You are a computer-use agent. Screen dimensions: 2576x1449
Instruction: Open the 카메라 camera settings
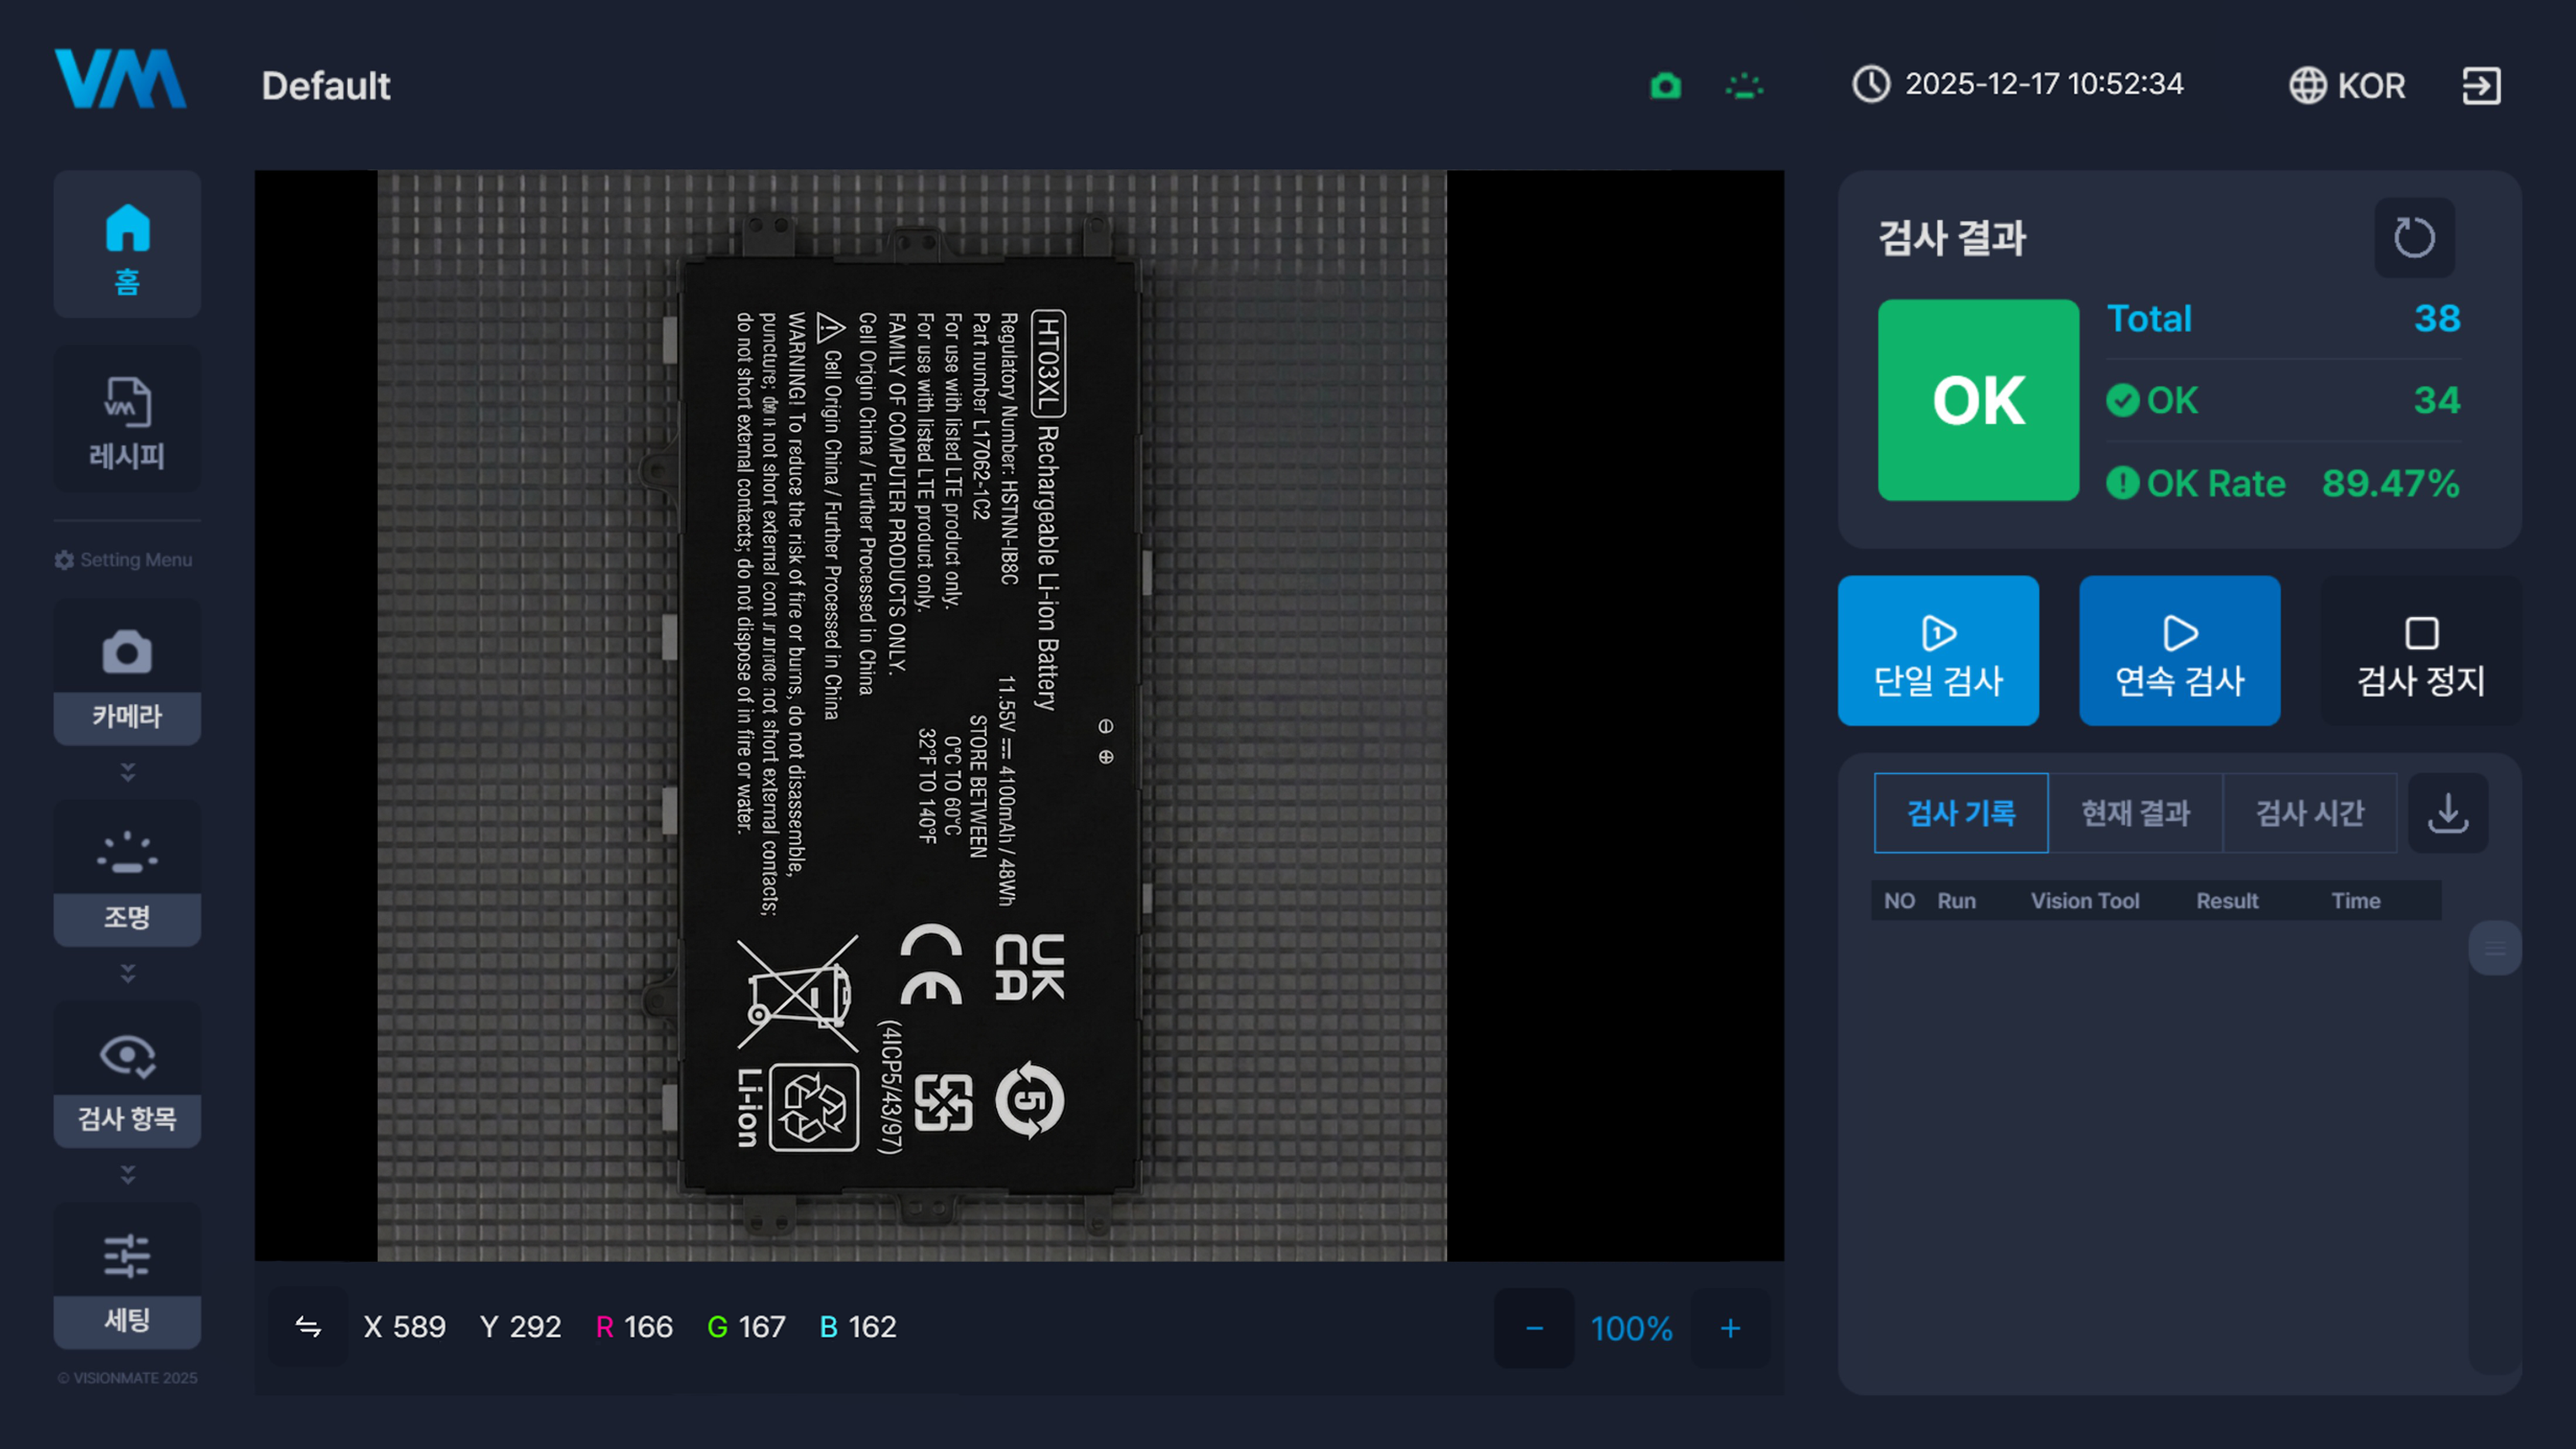(127, 672)
